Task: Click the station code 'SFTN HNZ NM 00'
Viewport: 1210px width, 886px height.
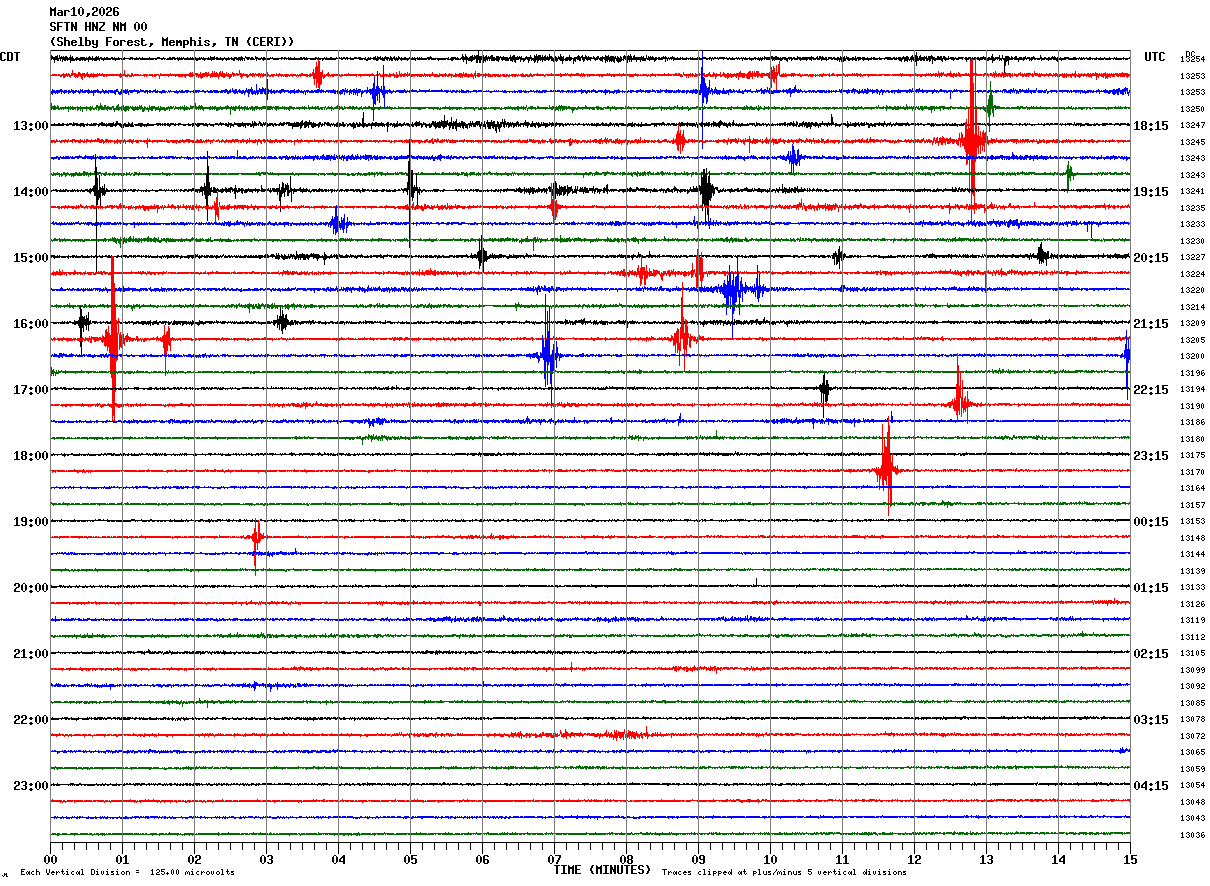Action: [x=98, y=27]
